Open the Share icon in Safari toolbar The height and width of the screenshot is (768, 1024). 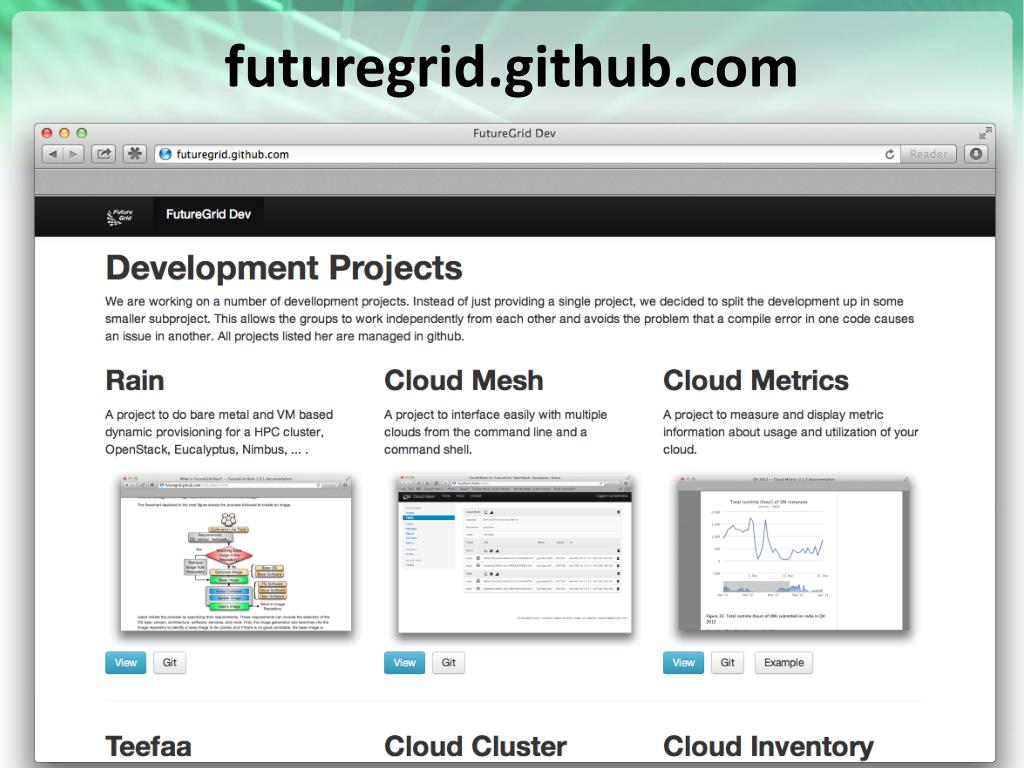tap(104, 154)
